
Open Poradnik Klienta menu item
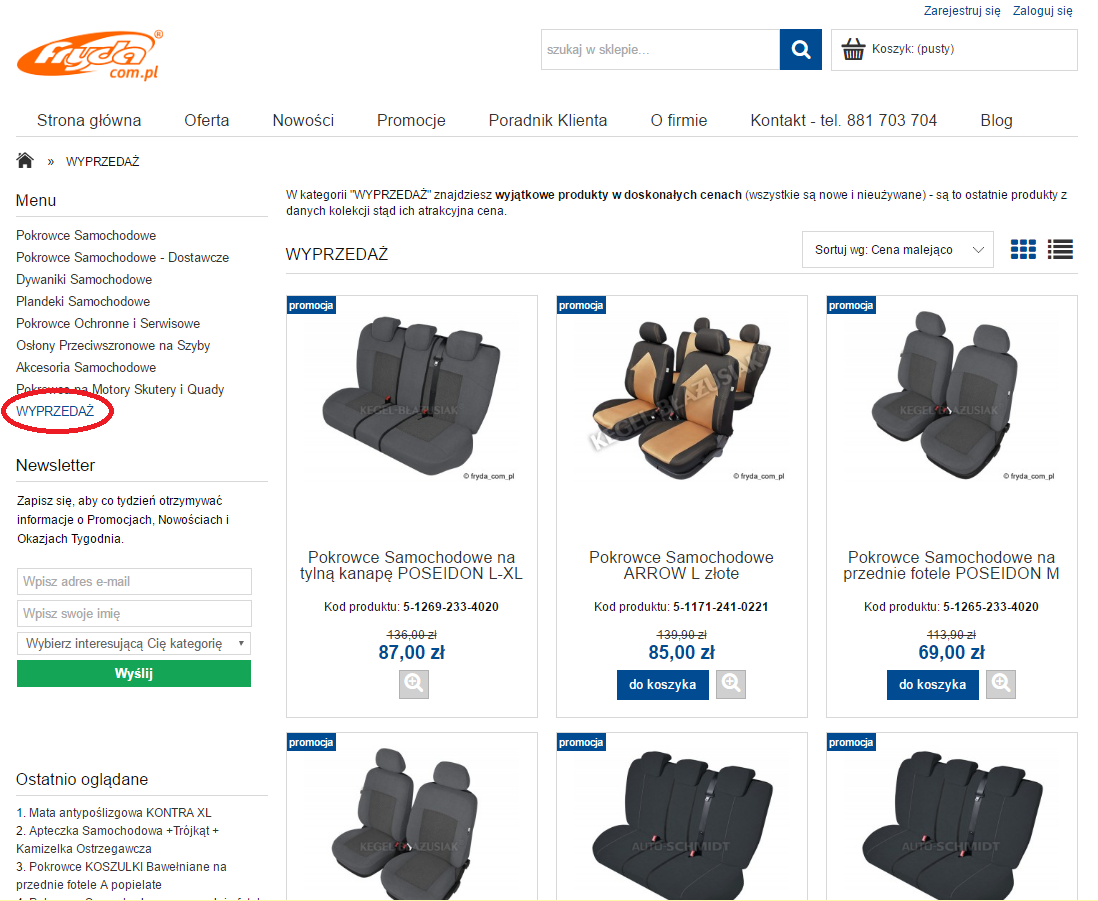point(548,120)
